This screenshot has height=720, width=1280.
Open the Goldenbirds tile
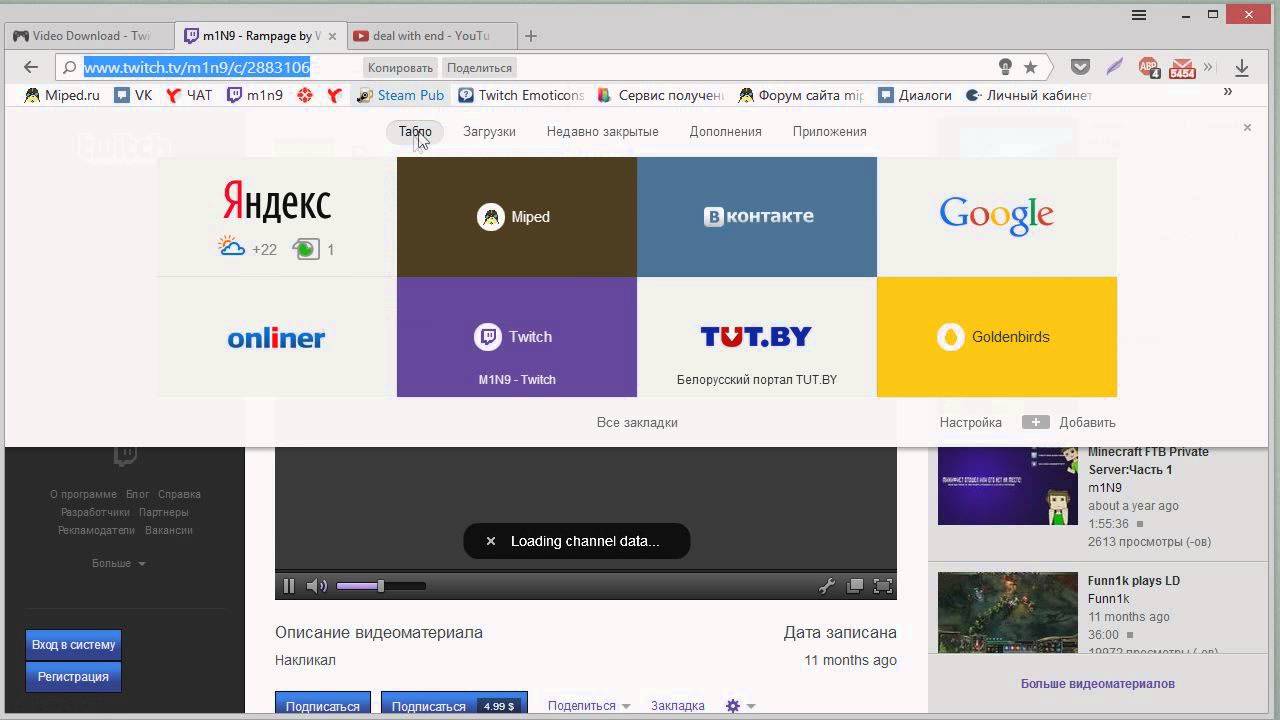997,337
